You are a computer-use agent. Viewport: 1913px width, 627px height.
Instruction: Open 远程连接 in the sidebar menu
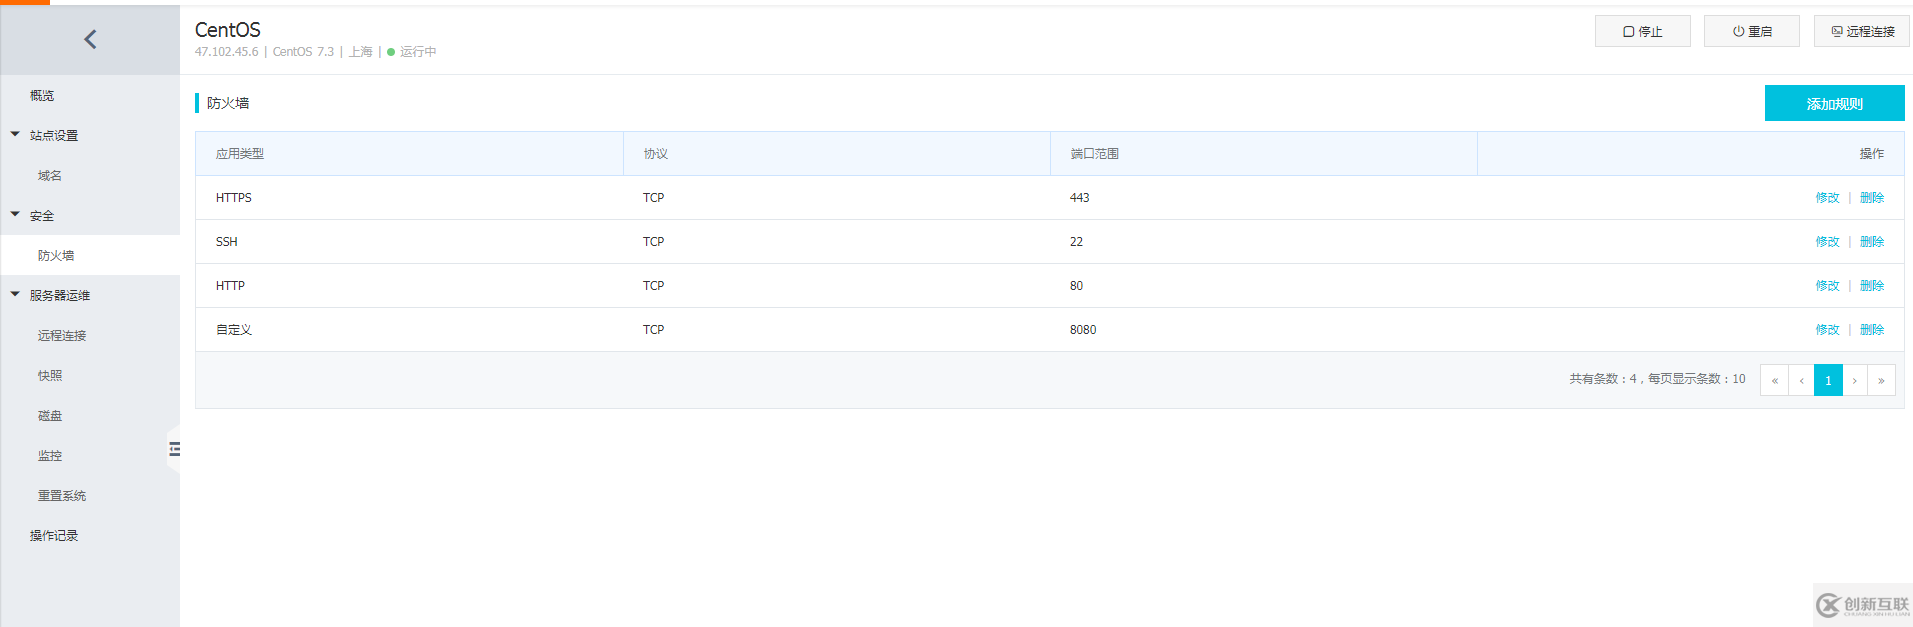62,335
